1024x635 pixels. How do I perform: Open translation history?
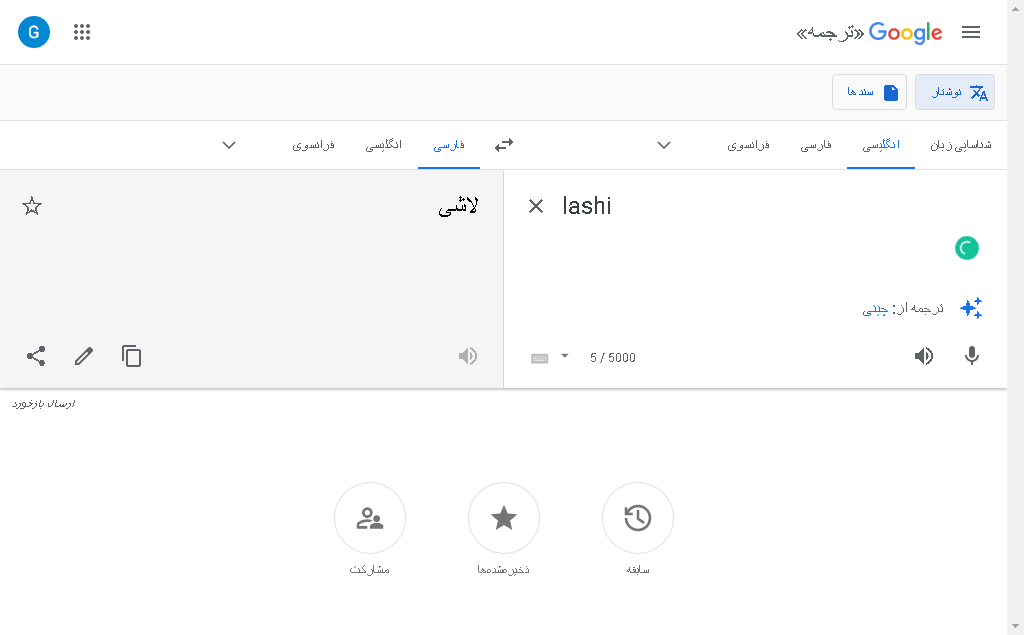(637, 518)
